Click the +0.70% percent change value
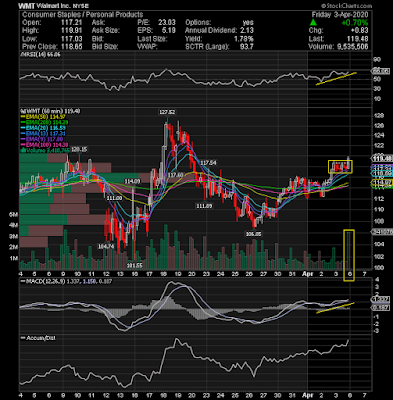 point(356,23)
